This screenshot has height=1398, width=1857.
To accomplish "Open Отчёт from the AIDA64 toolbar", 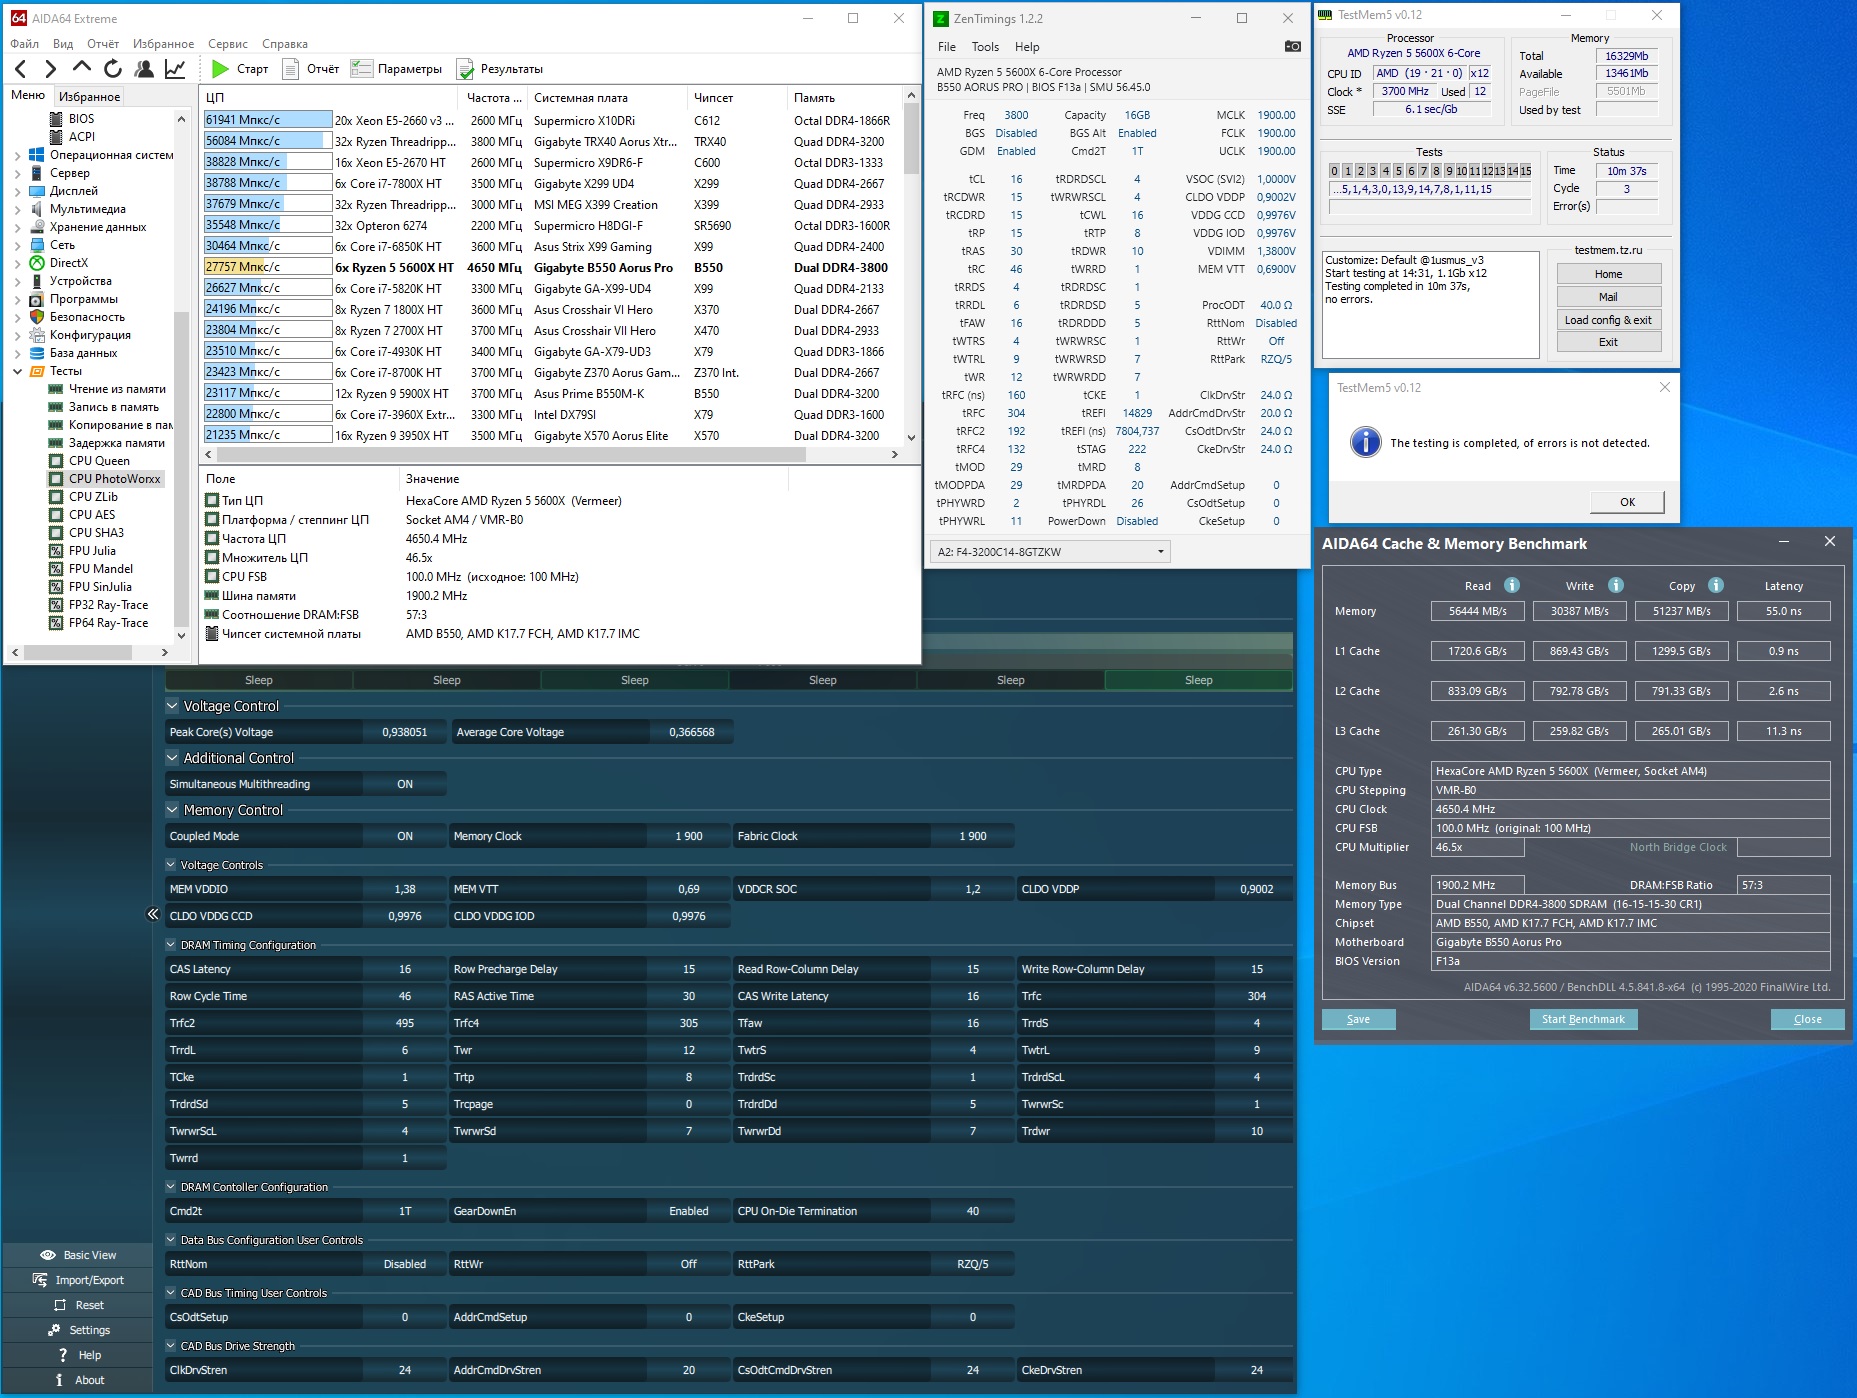I will point(311,69).
